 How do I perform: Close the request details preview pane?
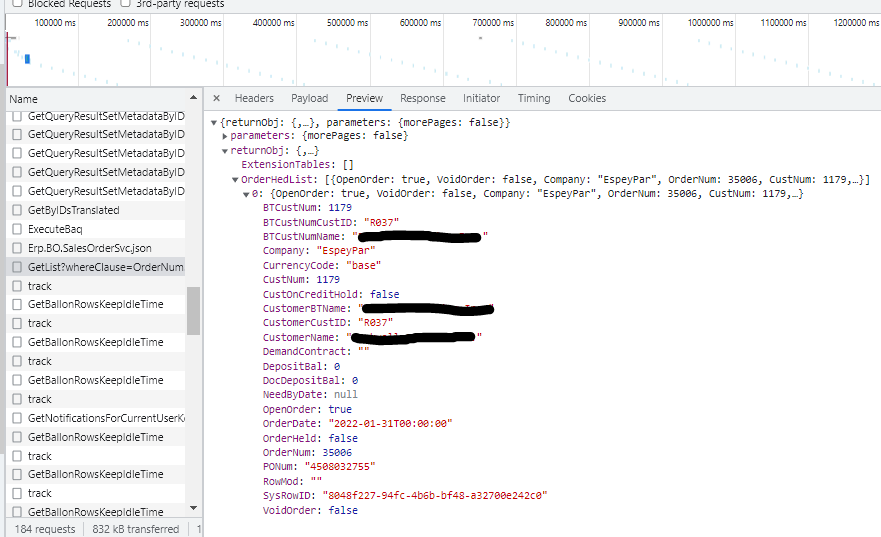tap(217, 99)
